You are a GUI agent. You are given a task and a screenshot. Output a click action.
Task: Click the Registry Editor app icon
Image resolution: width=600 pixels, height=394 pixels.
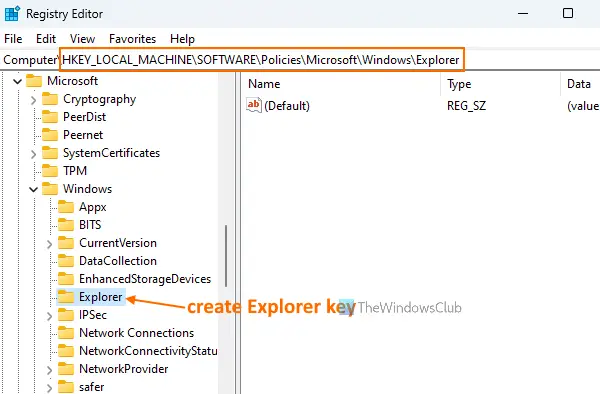click(12, 14)
